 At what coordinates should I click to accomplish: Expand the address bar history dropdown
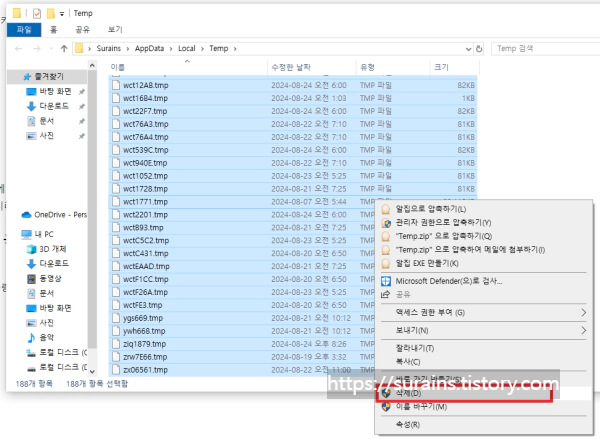click(468, 49)
